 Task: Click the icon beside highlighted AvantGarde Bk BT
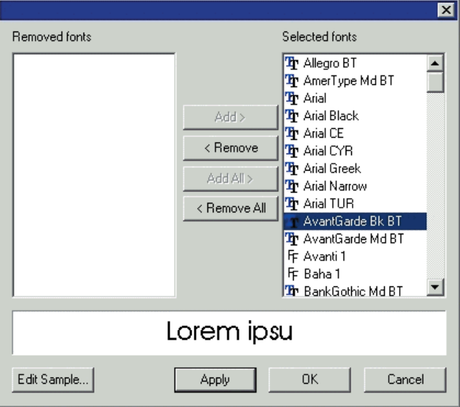click(292, 221)
